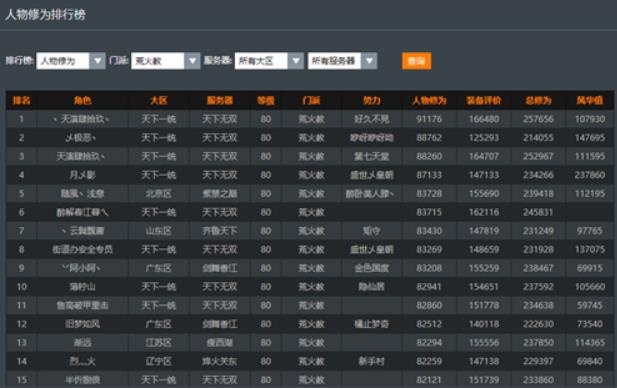Click the 人物修为 column header
The height and width of the screenshot is (389, 617).
pyautogui.click(x=429, y=101)
